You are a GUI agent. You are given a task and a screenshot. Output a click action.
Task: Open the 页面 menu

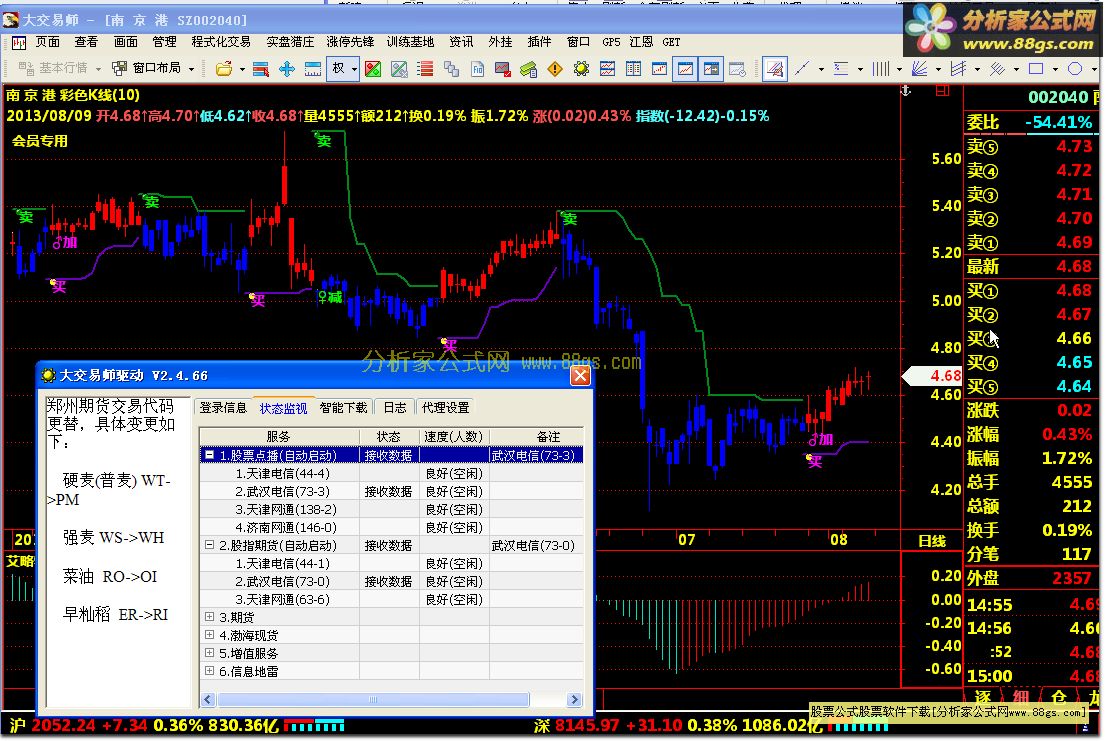[48, 42]
